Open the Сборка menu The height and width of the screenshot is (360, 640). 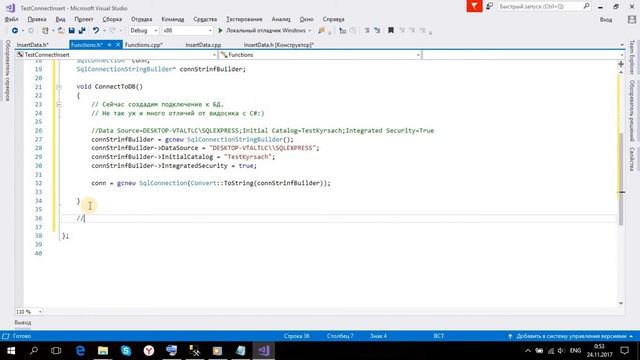point(112,19)
